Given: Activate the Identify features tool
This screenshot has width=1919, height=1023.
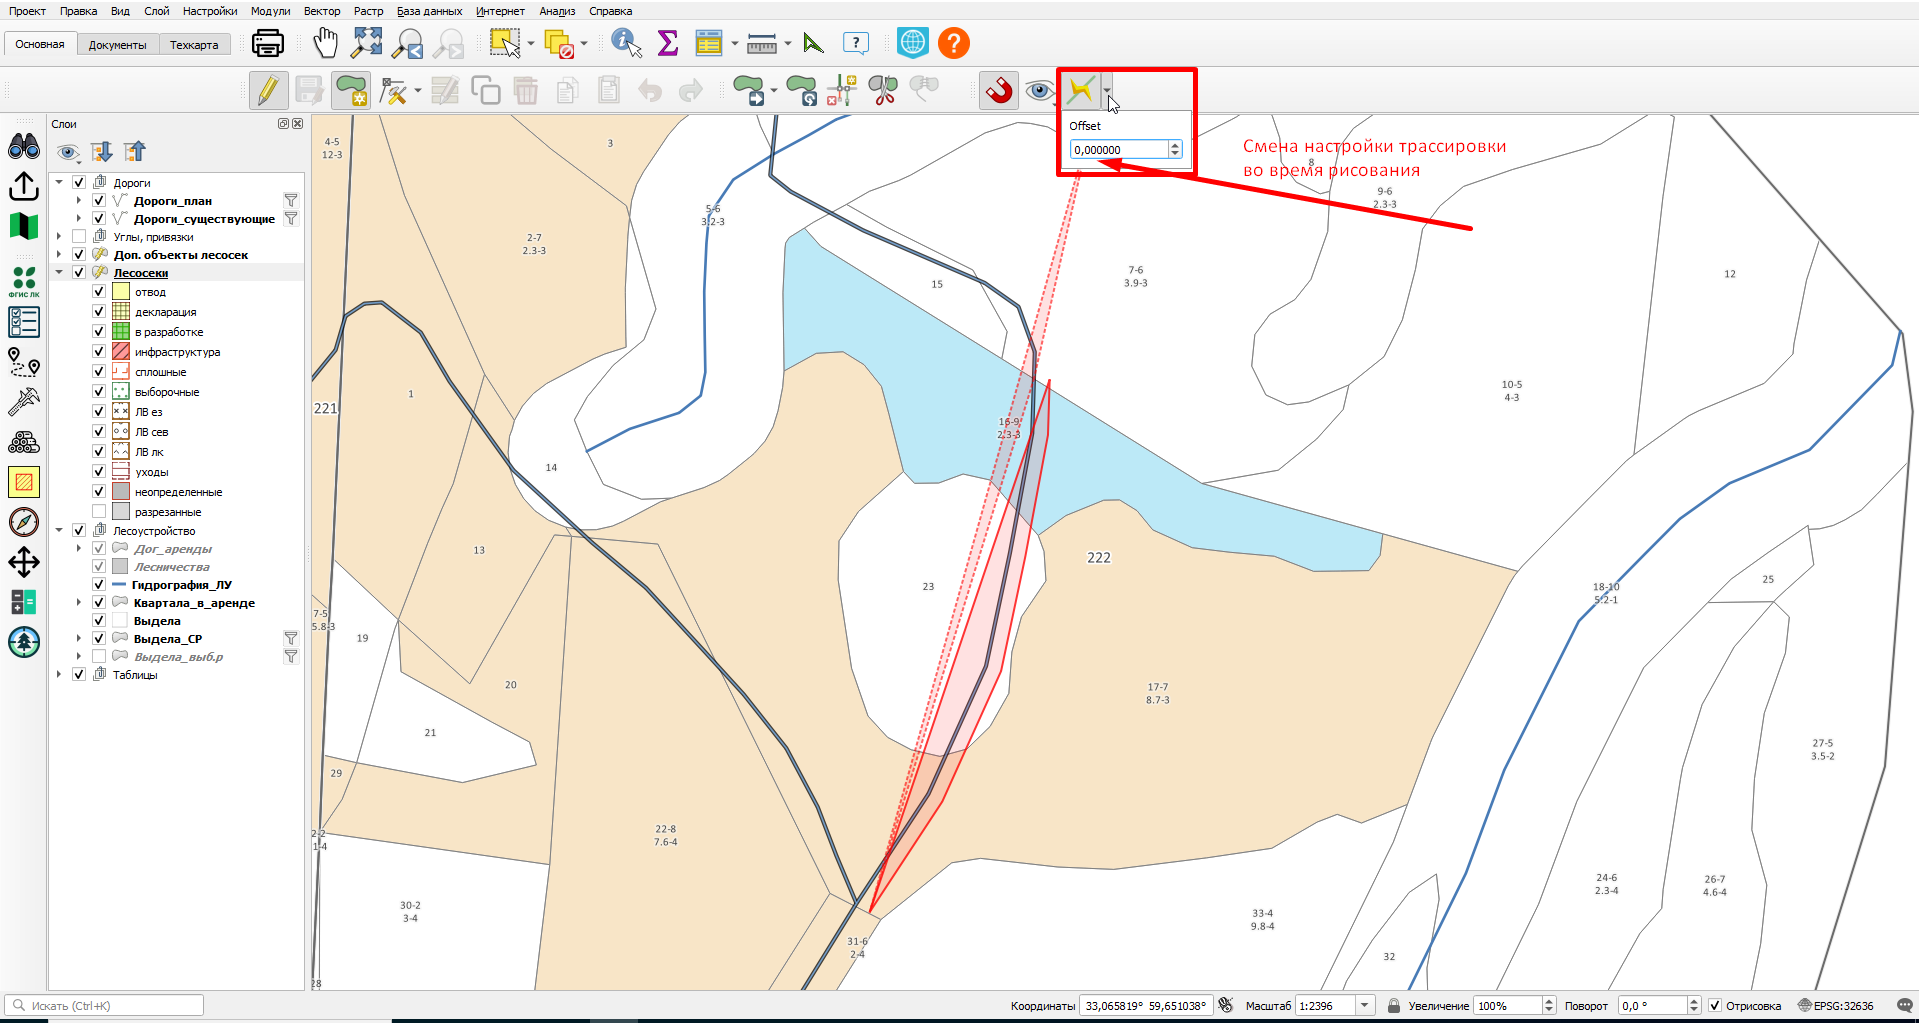Looking at the screenshot, I should (626, 43).
